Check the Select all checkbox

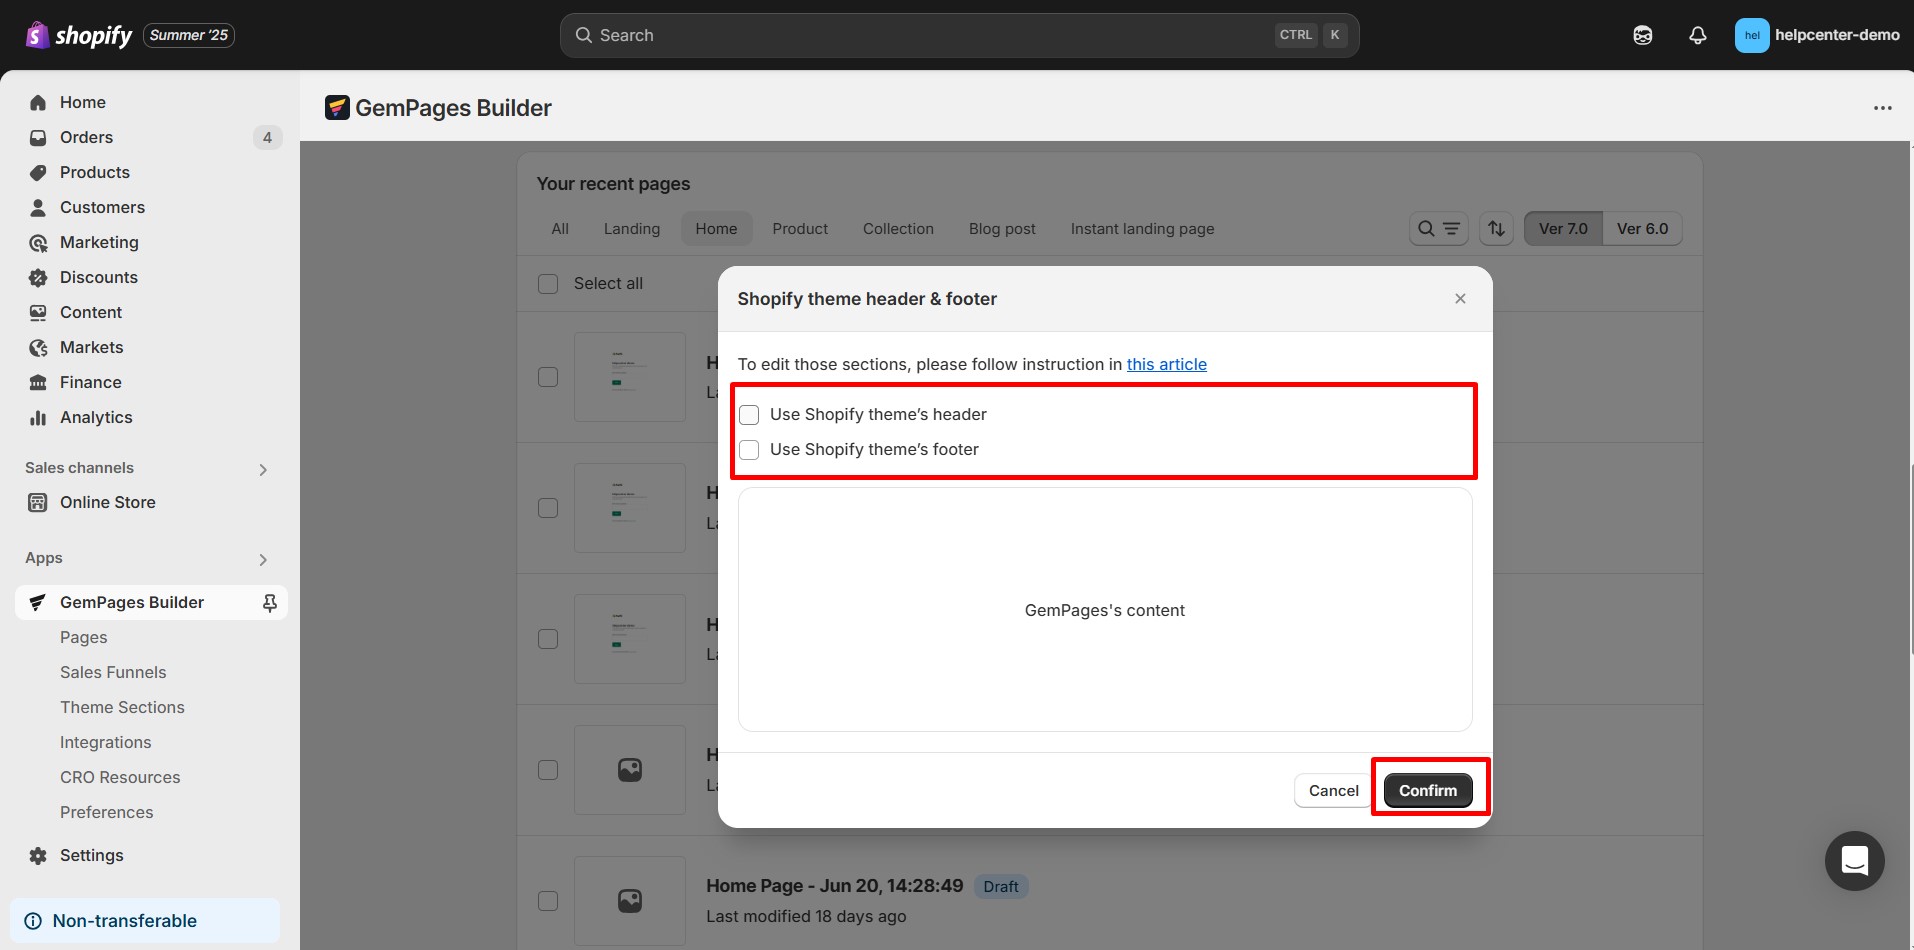pyautogui.click(x=548, y=284)
